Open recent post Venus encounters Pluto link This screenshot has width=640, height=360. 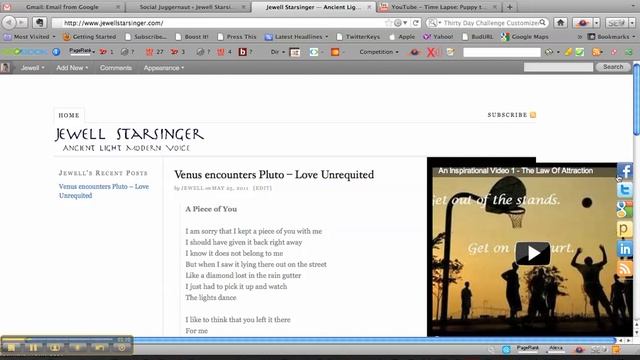click(x=104, y=191)
